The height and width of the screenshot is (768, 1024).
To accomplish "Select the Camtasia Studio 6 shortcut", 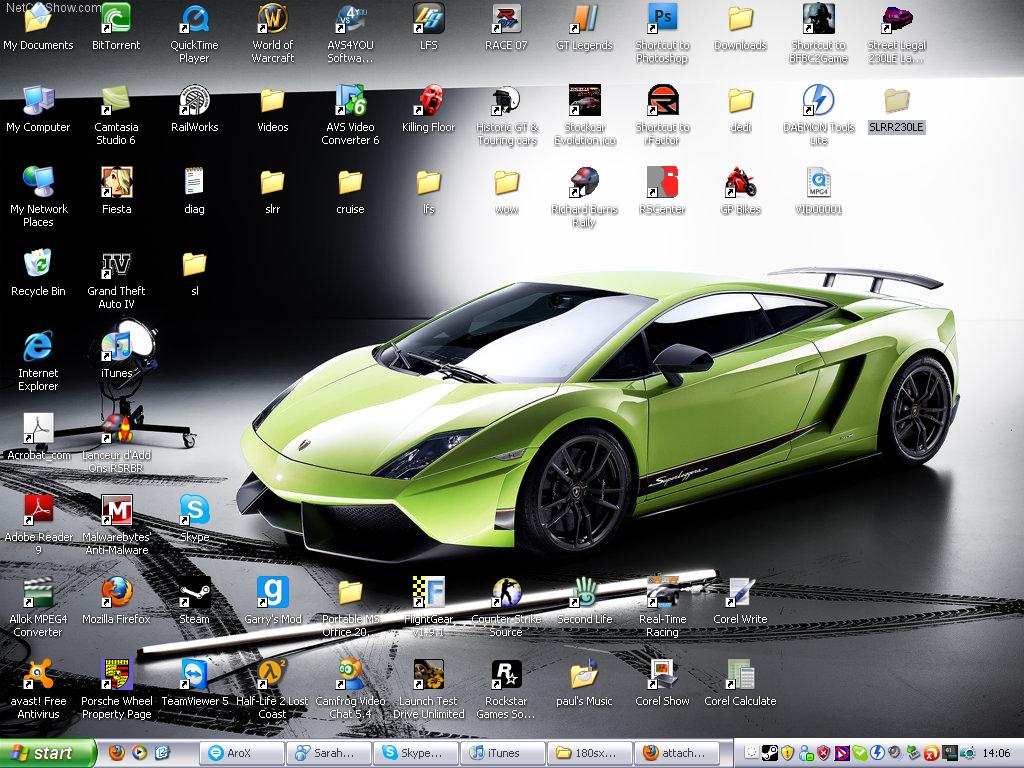I will 116,101.
